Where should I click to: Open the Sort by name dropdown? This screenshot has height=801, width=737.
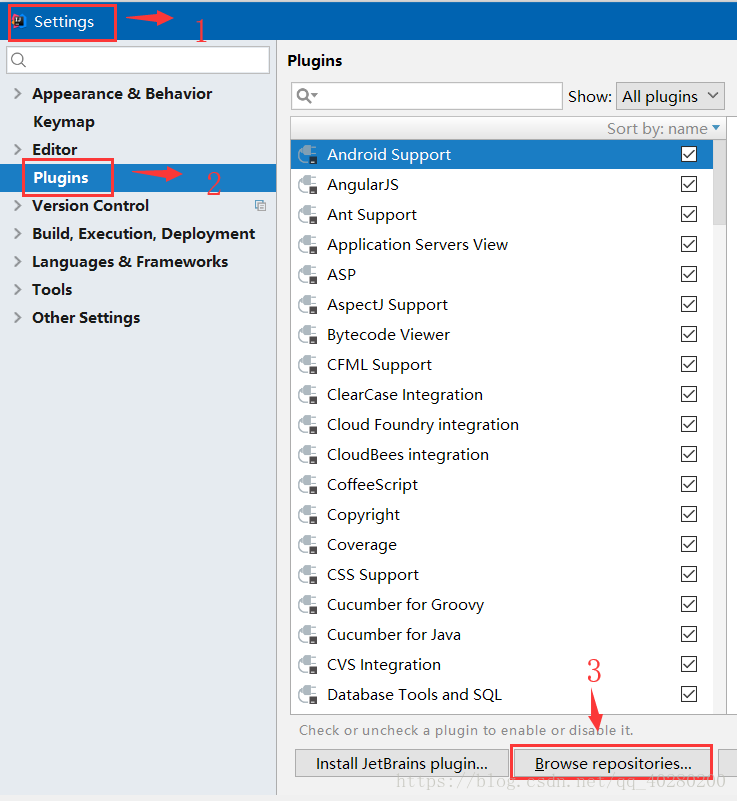[x=663, y=128]
